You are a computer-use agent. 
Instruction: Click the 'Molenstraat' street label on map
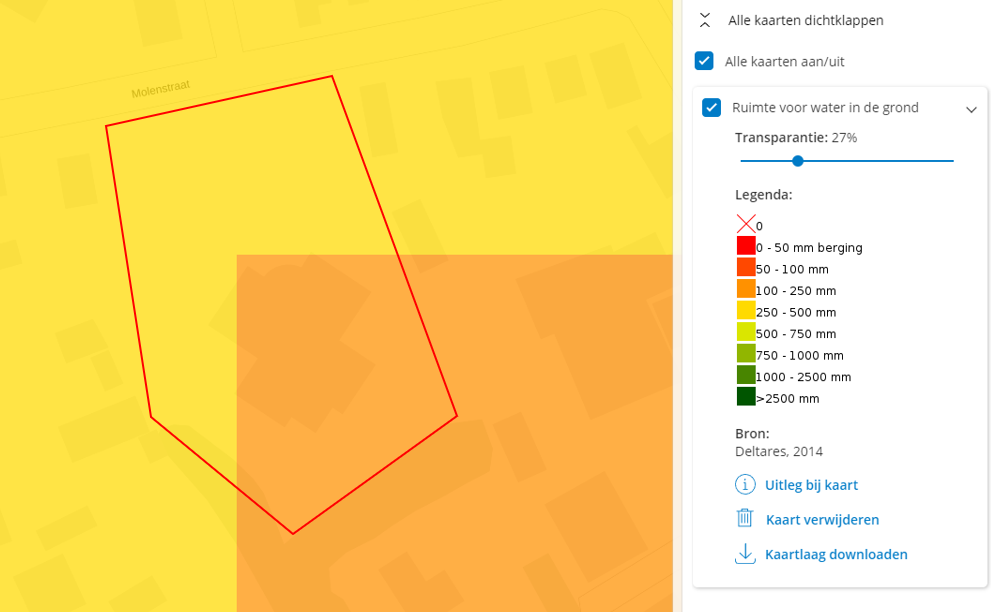click(x=161, y=89)
